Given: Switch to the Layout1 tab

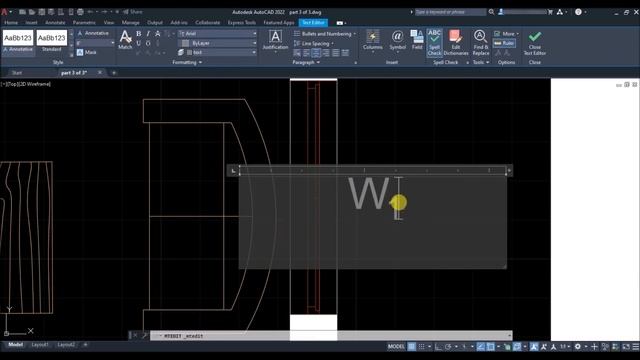Looking at the screenshot, I should tap(40, 345).
